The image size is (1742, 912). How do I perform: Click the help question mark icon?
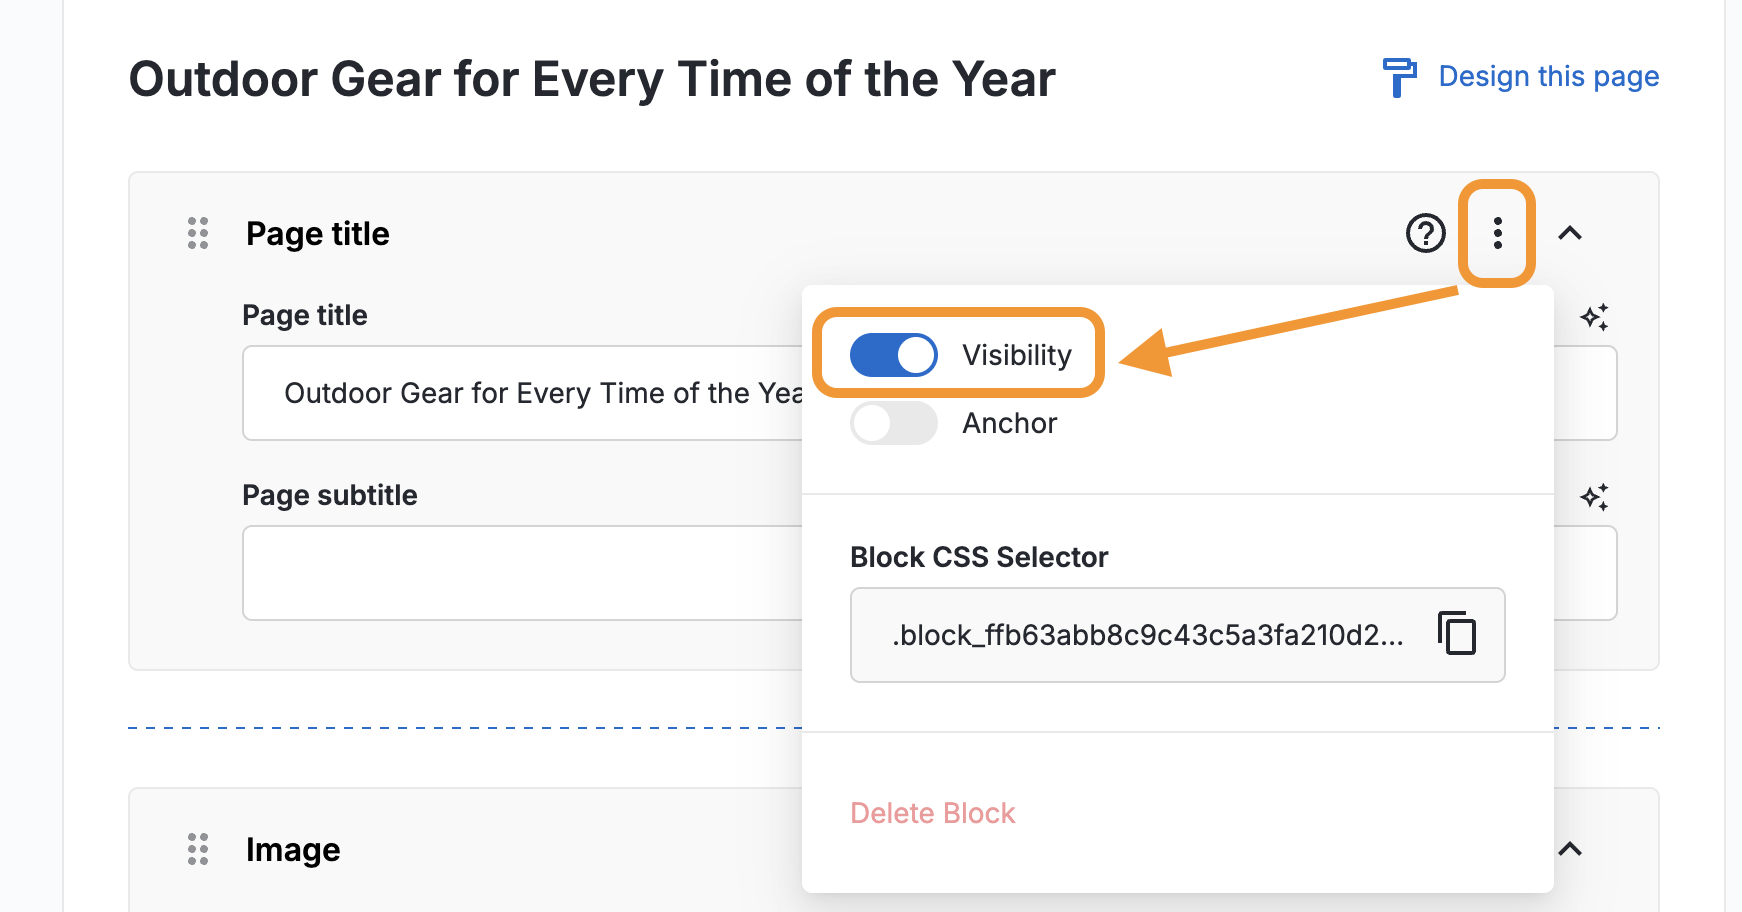1425,234
